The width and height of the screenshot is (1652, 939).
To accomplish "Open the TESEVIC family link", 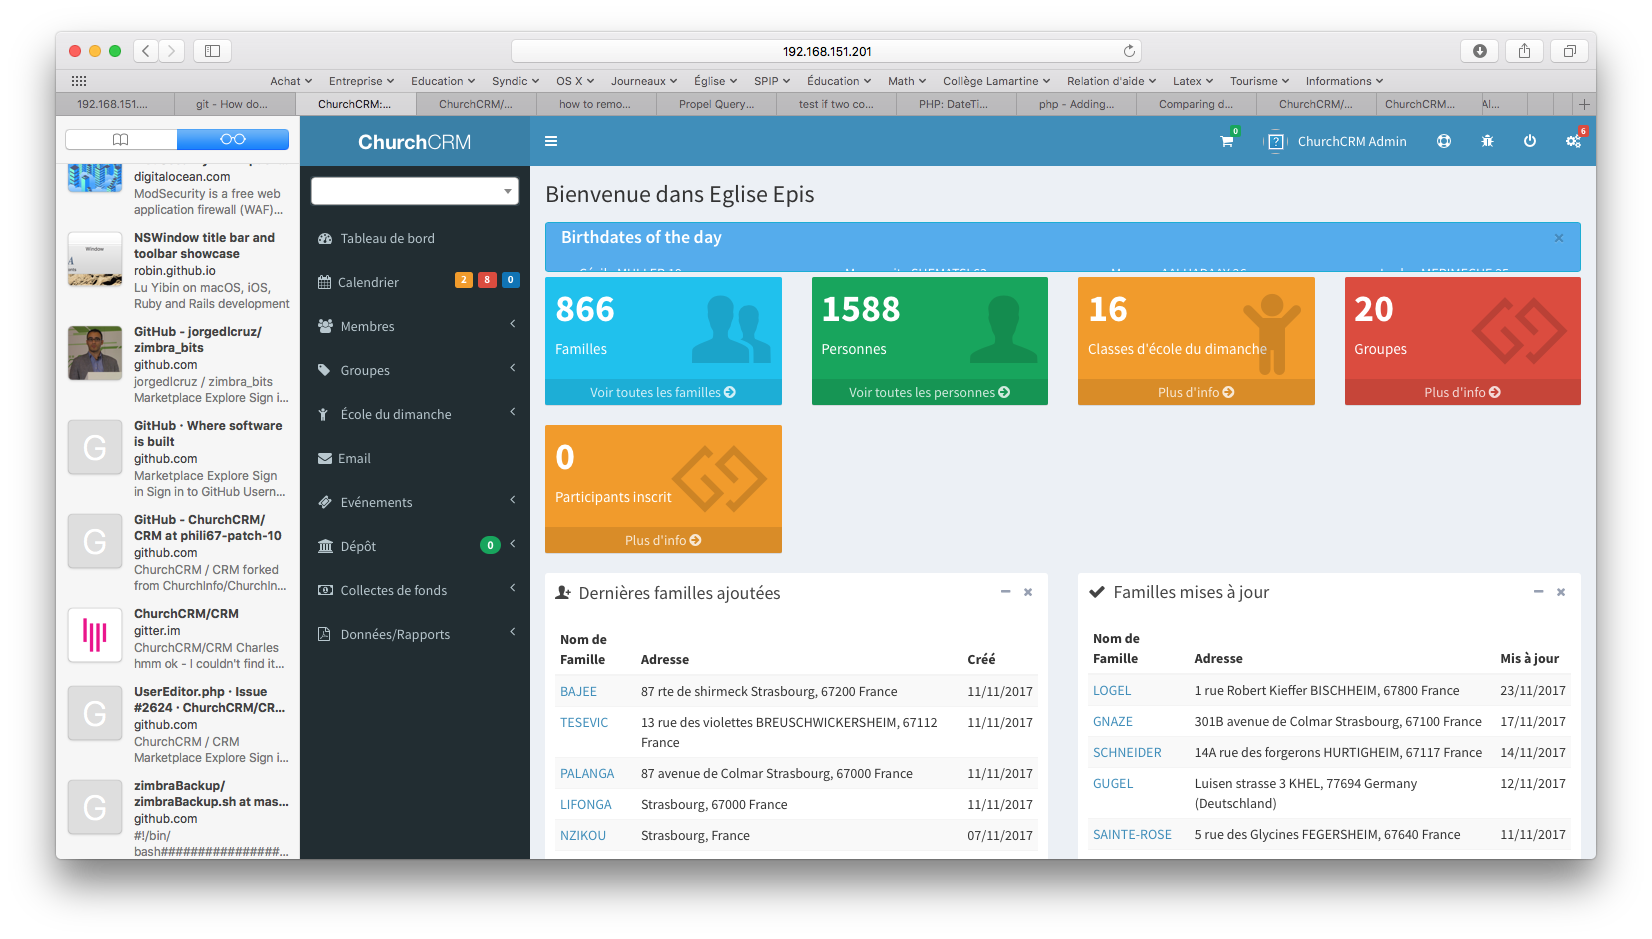I will tap(584, 722).
